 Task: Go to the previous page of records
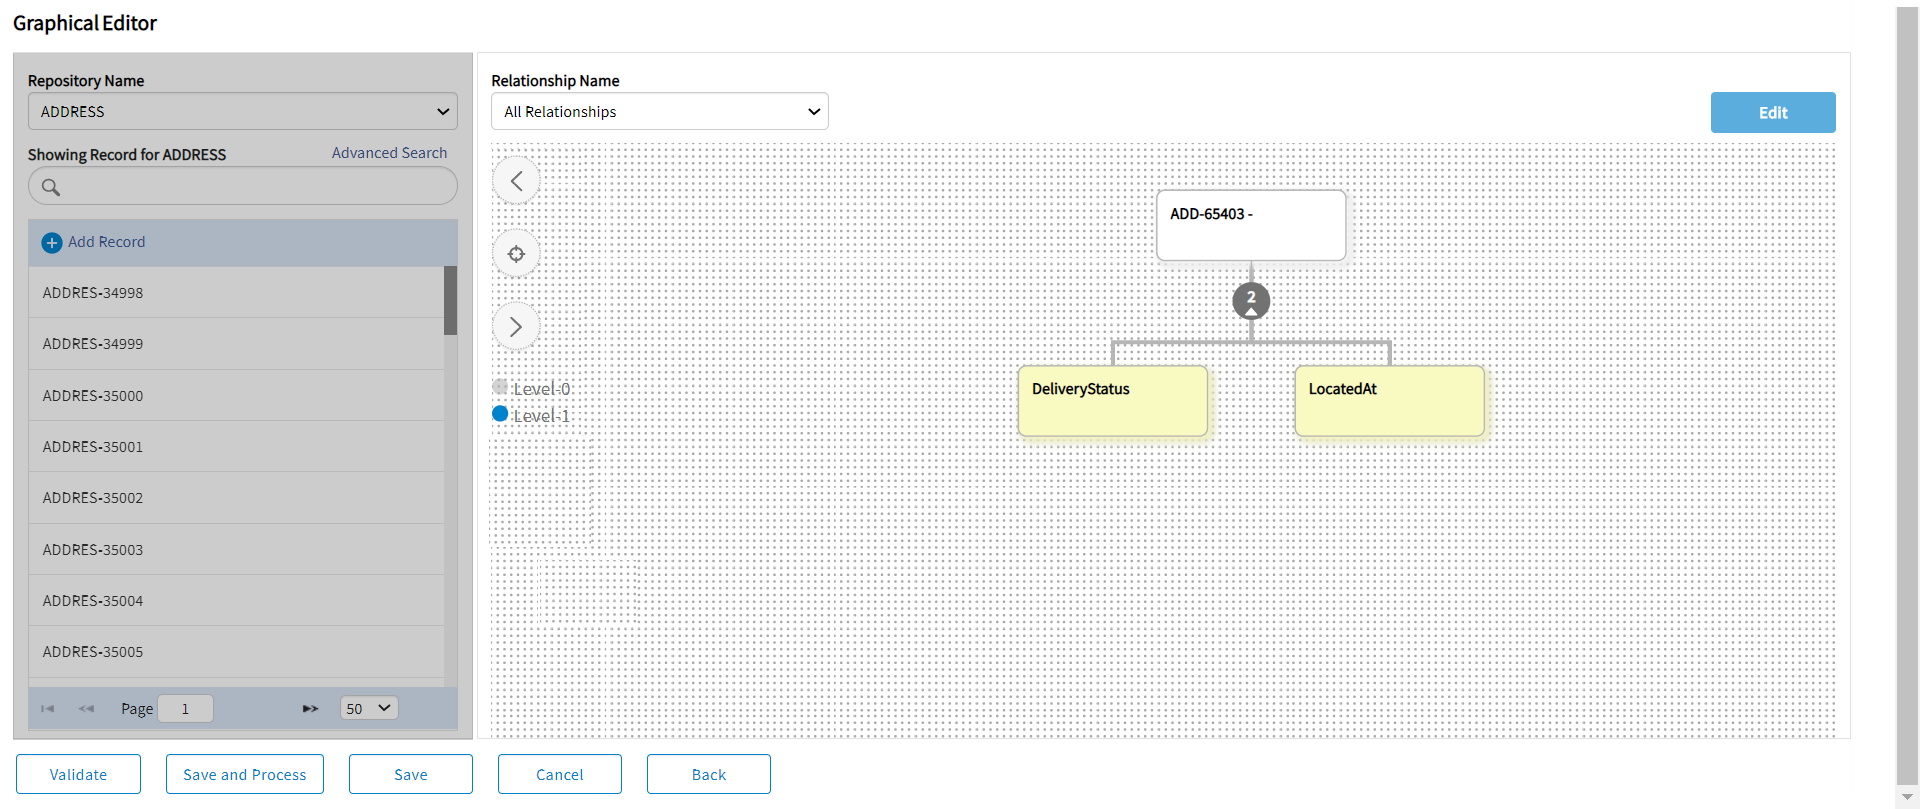tap(86, 709)
